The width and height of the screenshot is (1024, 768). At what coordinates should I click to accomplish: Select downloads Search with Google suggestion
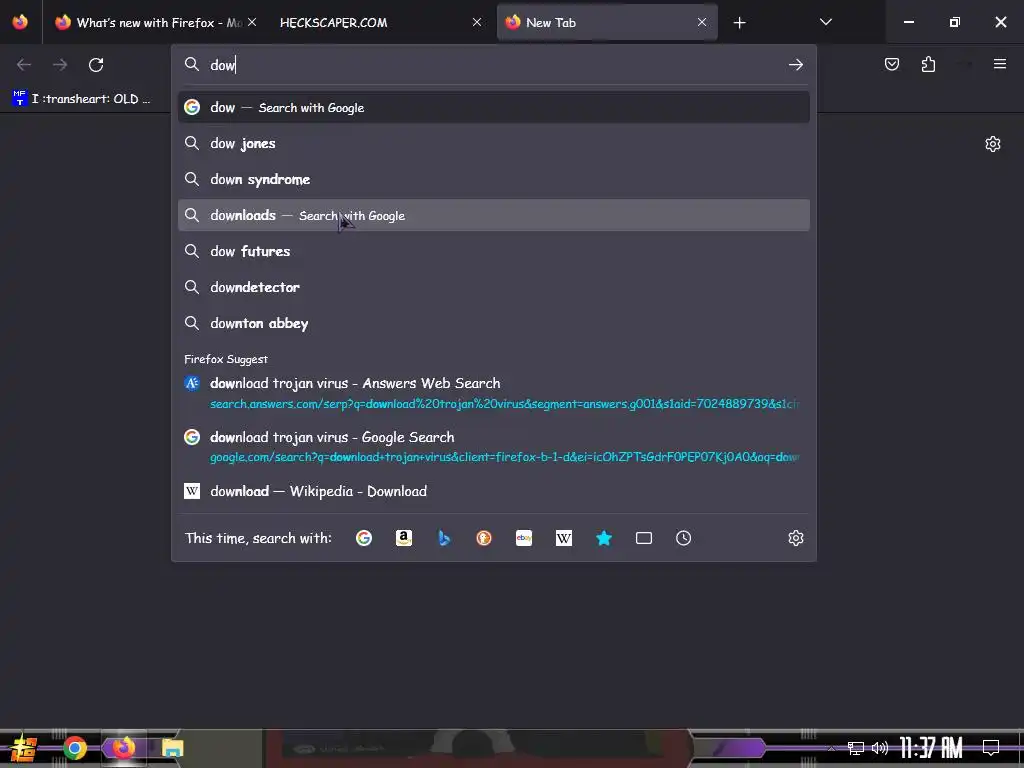494,215
